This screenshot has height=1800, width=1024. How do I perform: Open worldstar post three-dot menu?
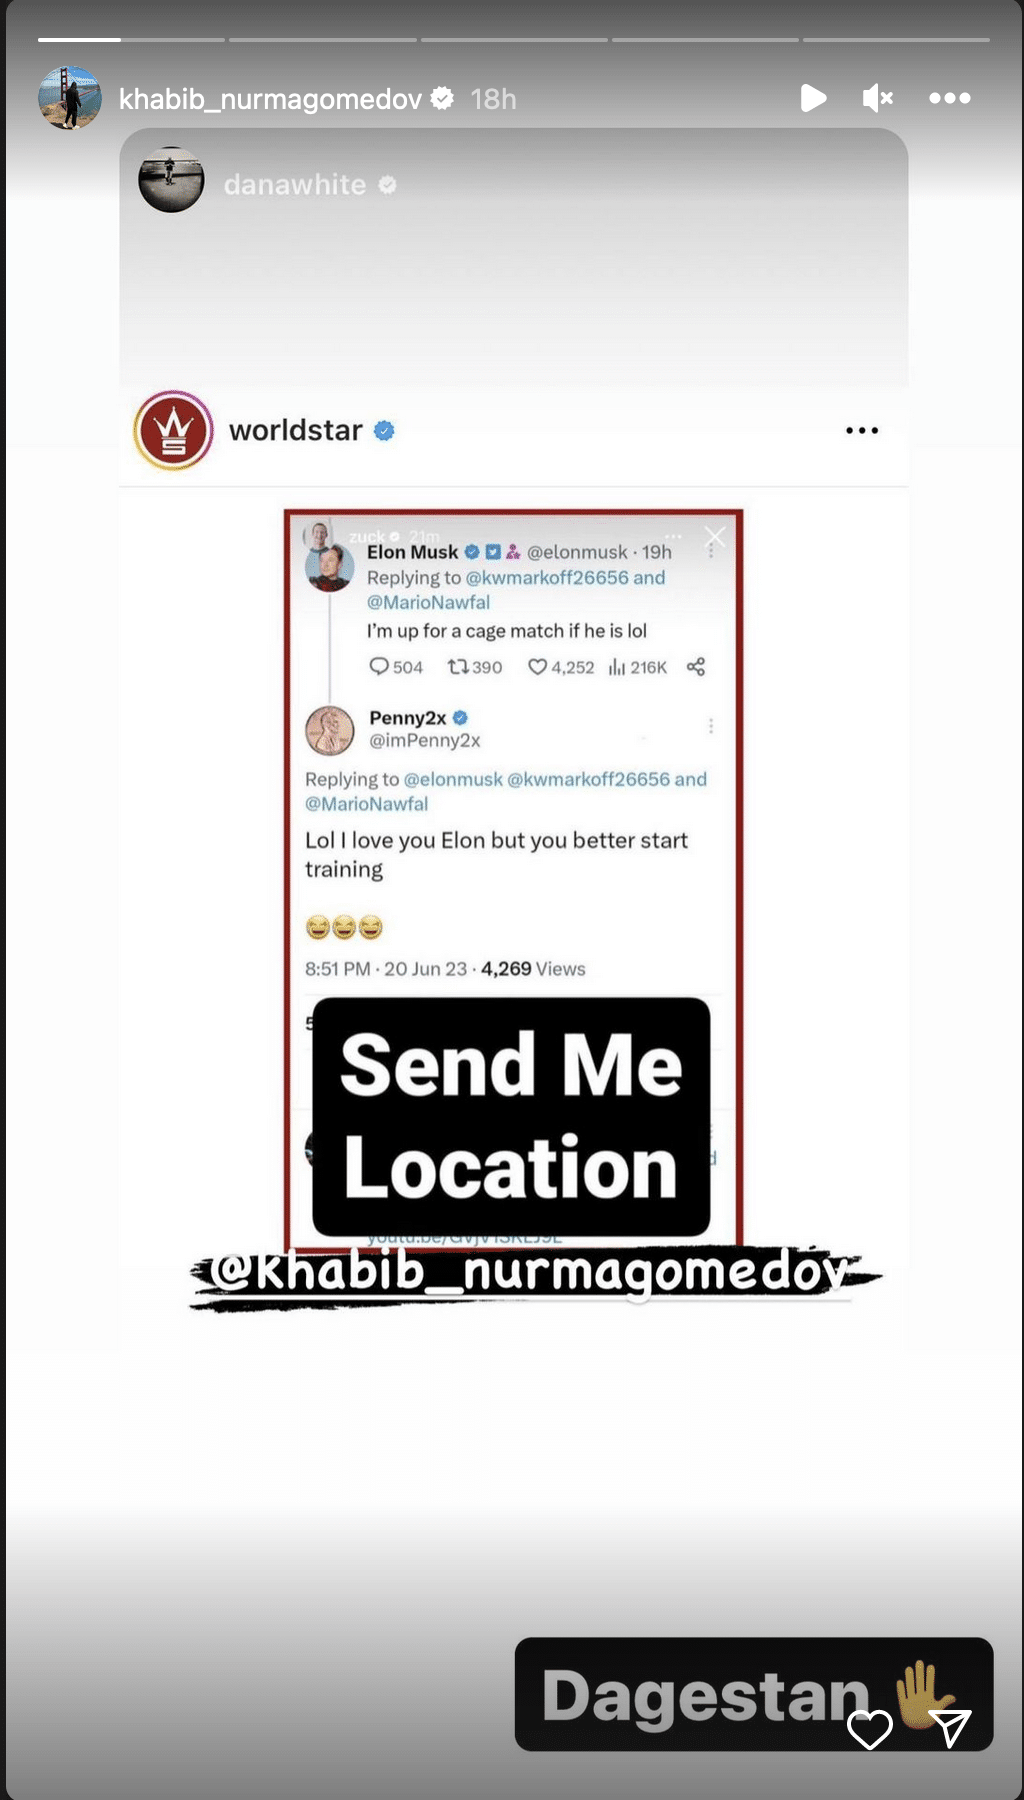click(862, 430)
